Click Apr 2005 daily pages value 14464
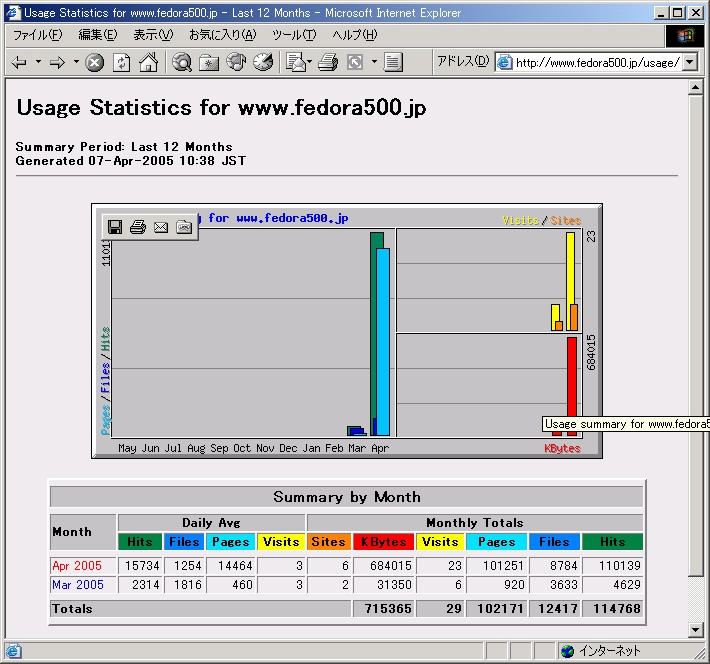This screenshot has width=710, height=664. click(235, 566)
